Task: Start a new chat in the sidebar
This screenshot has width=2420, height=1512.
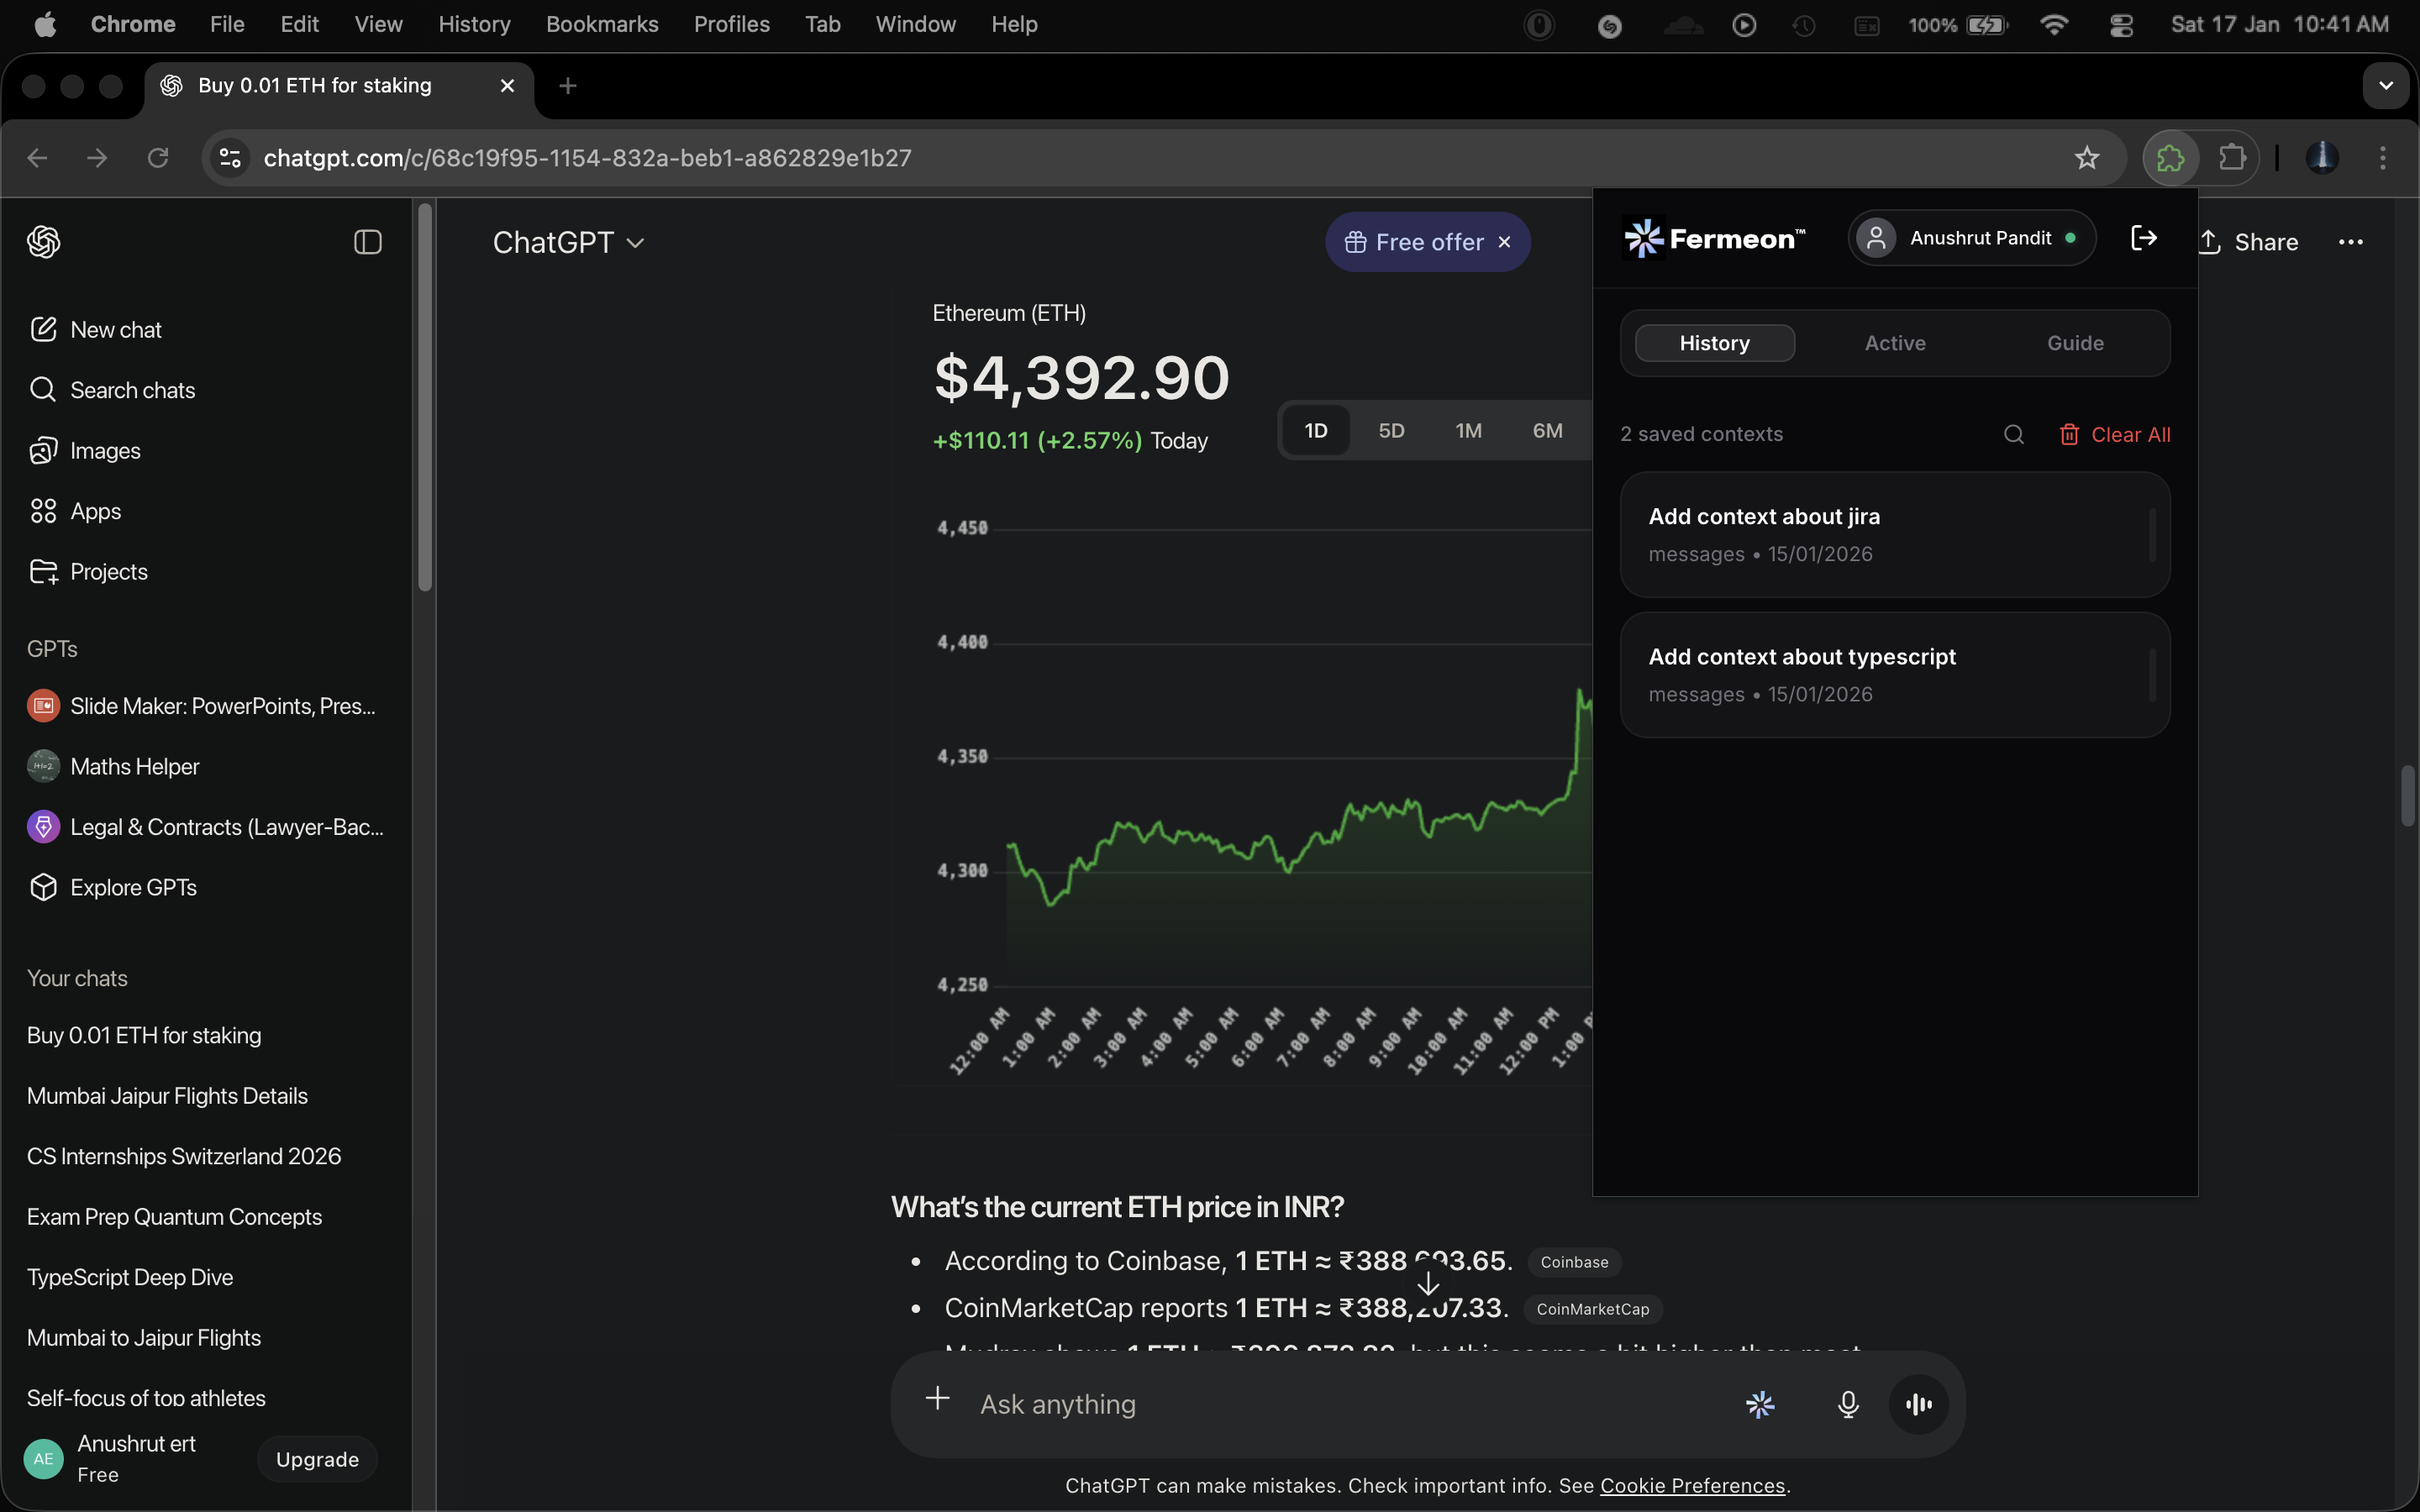Action: [x=115, y=329]
